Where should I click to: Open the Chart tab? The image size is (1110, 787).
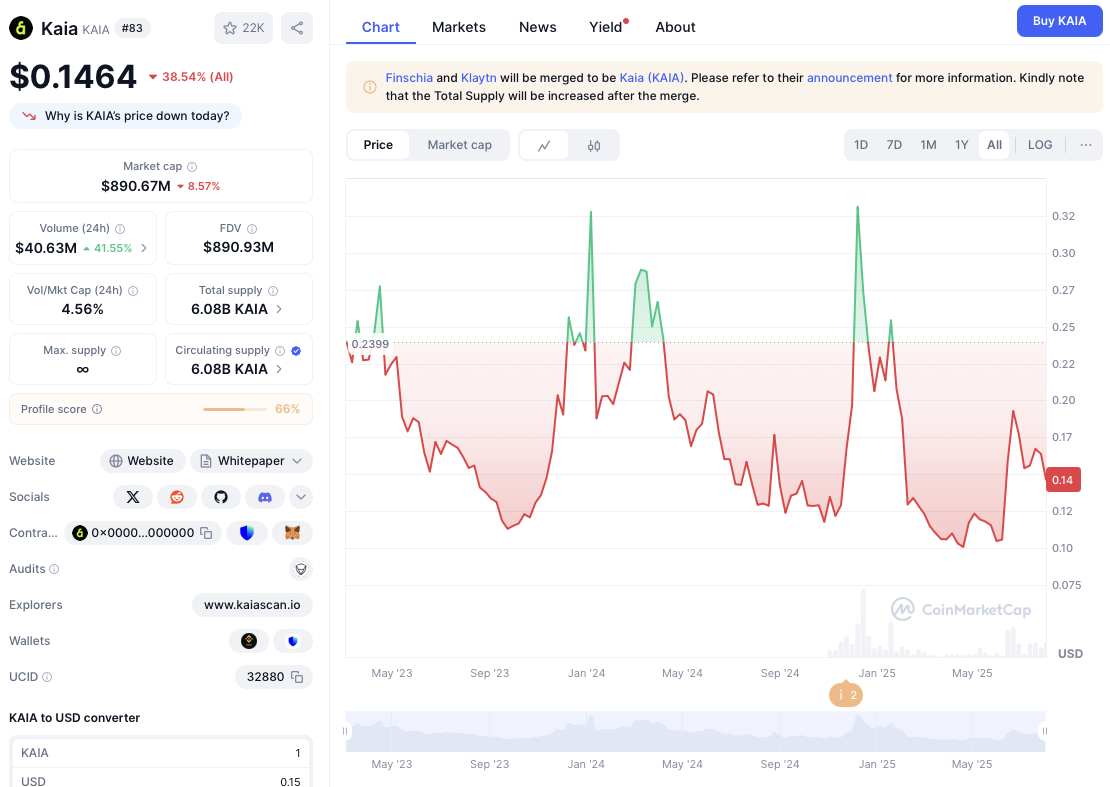pyautogui.click(x=381, y=27)
